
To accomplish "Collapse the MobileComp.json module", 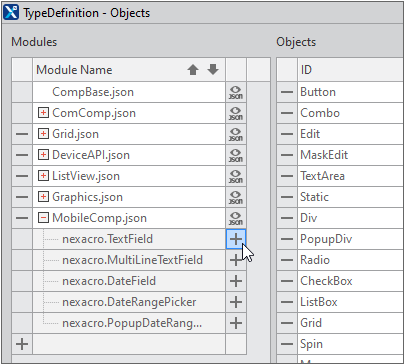I will point(43,218).
